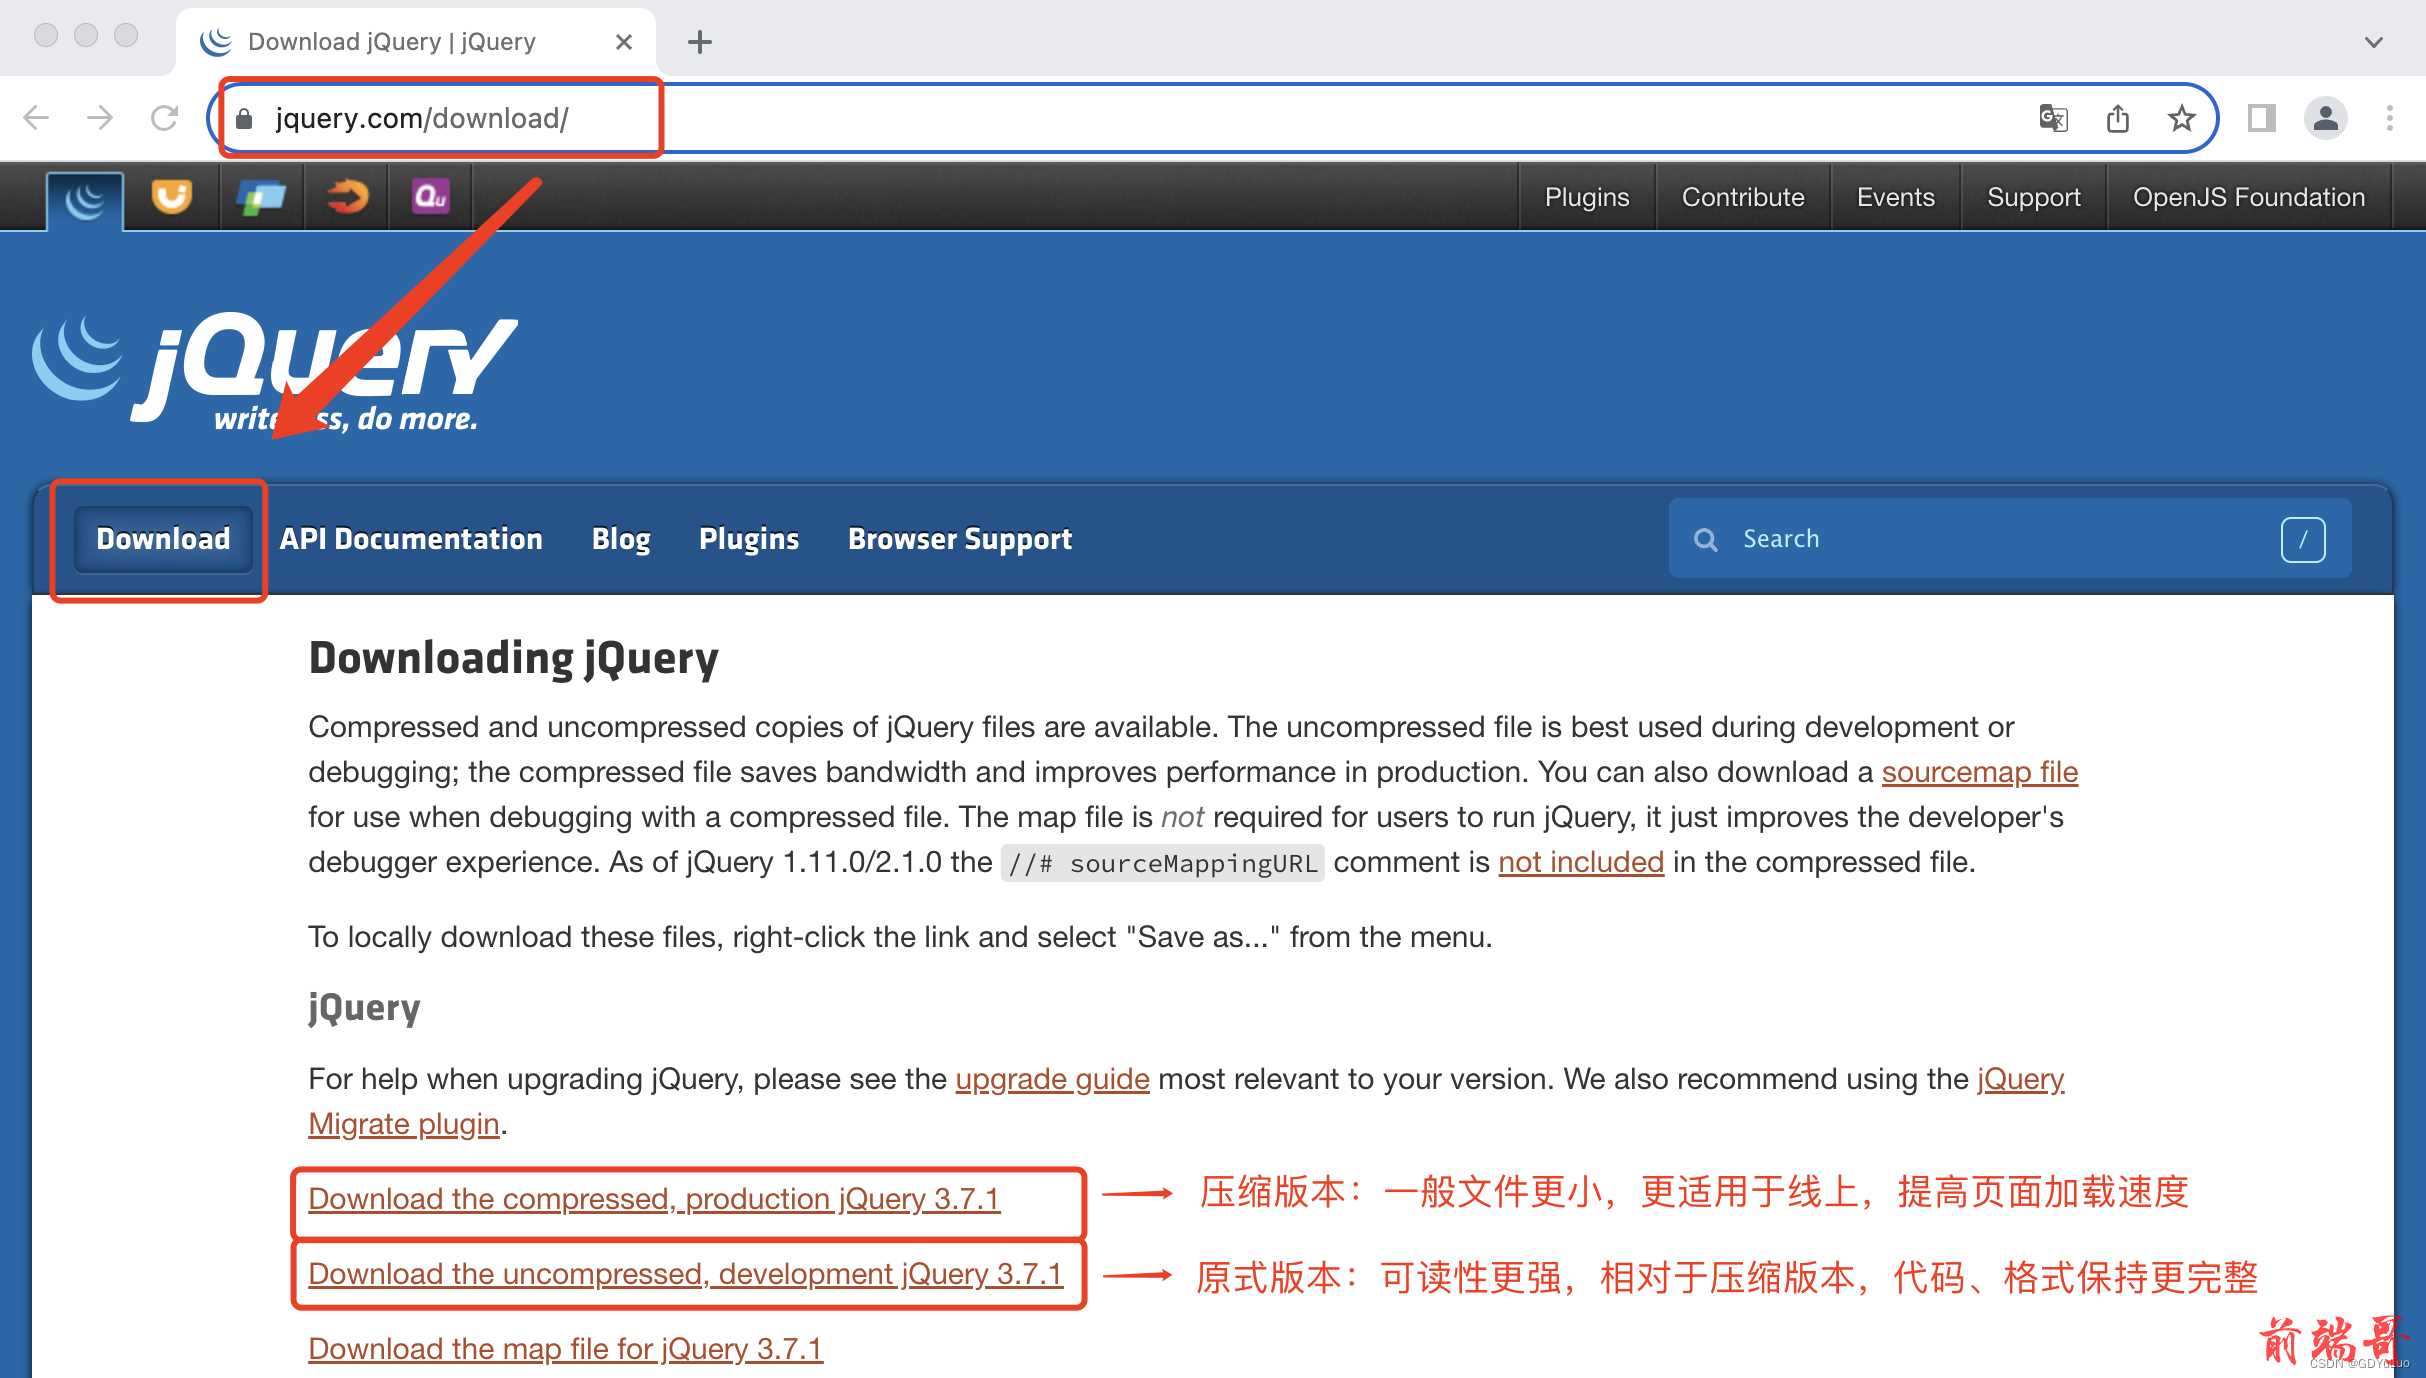2426x1378 pixels.
Task: Open a new tab with the plus button
Action: (700, 42)
